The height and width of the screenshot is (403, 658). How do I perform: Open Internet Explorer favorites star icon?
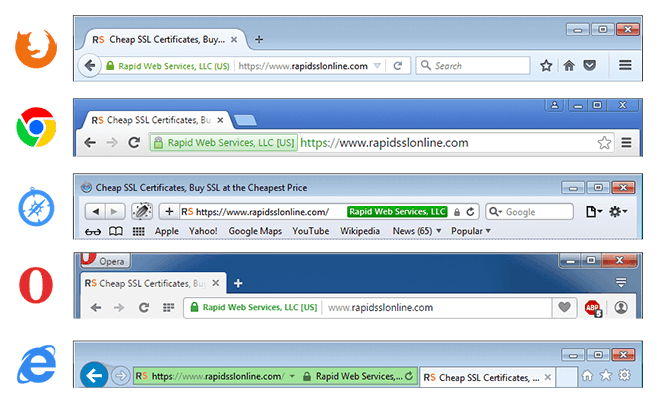(x=606, y=375)
